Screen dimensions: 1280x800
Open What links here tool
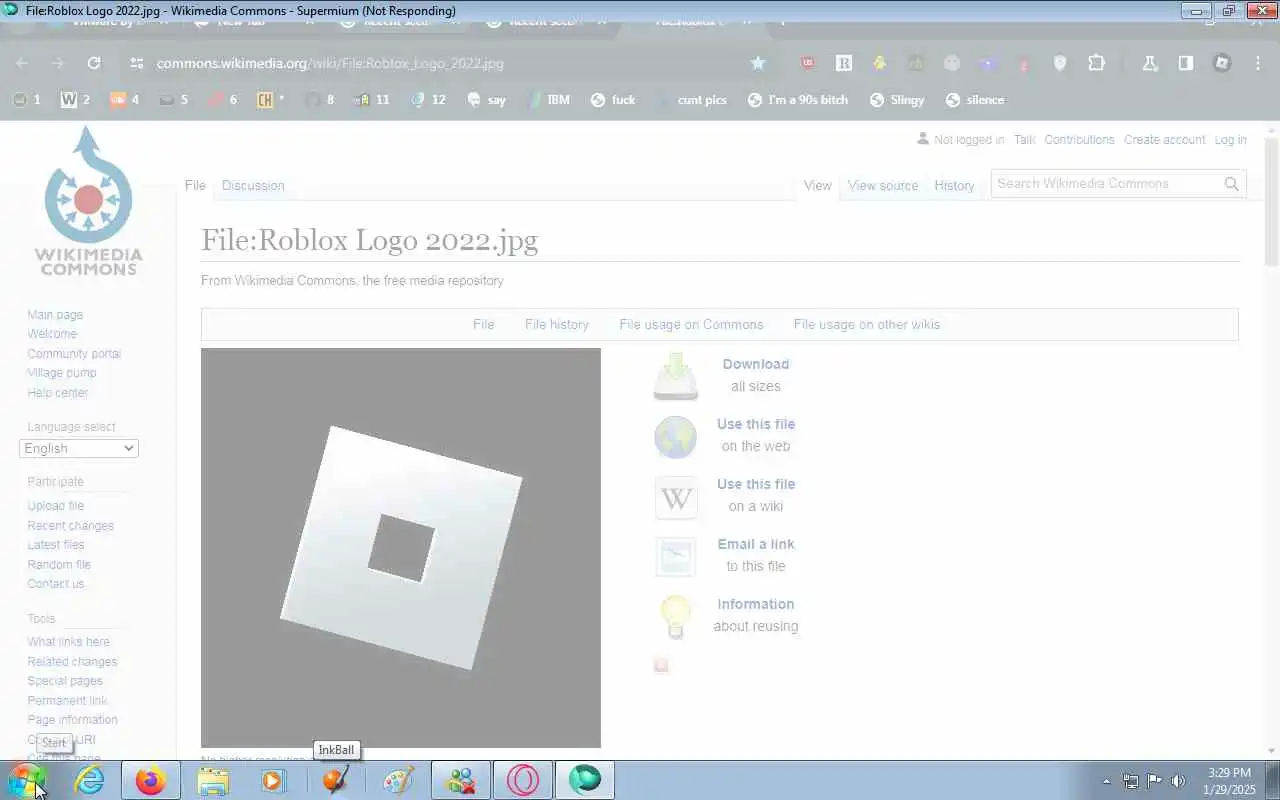(x=68, y=642)
